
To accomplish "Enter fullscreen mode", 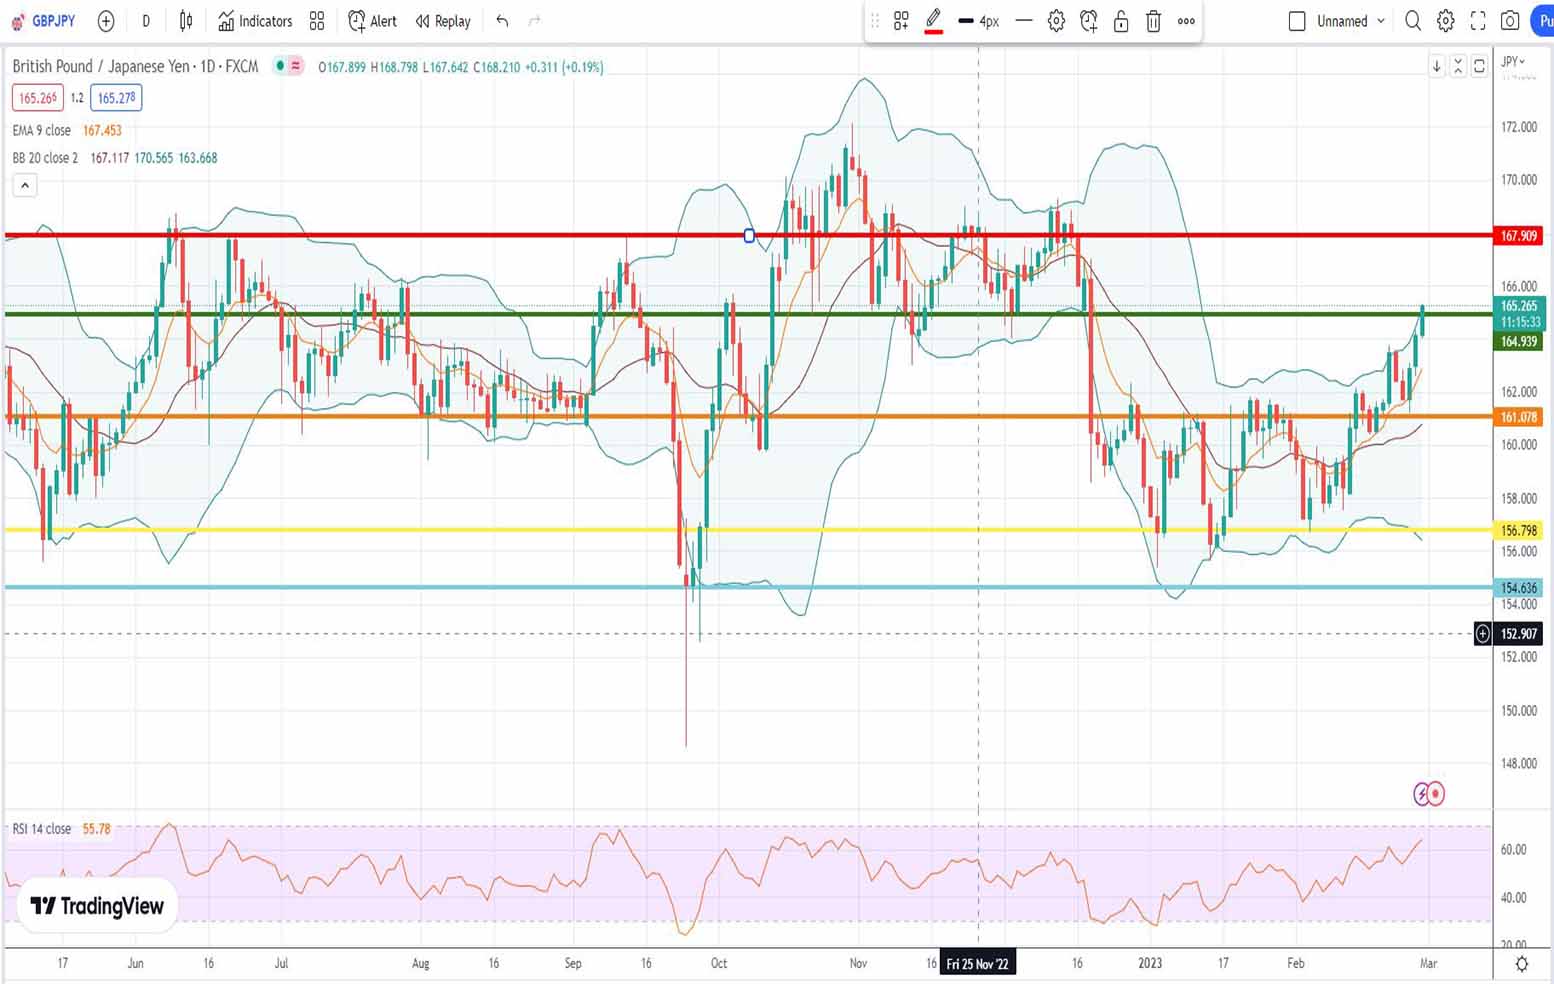I will 1478,21.
